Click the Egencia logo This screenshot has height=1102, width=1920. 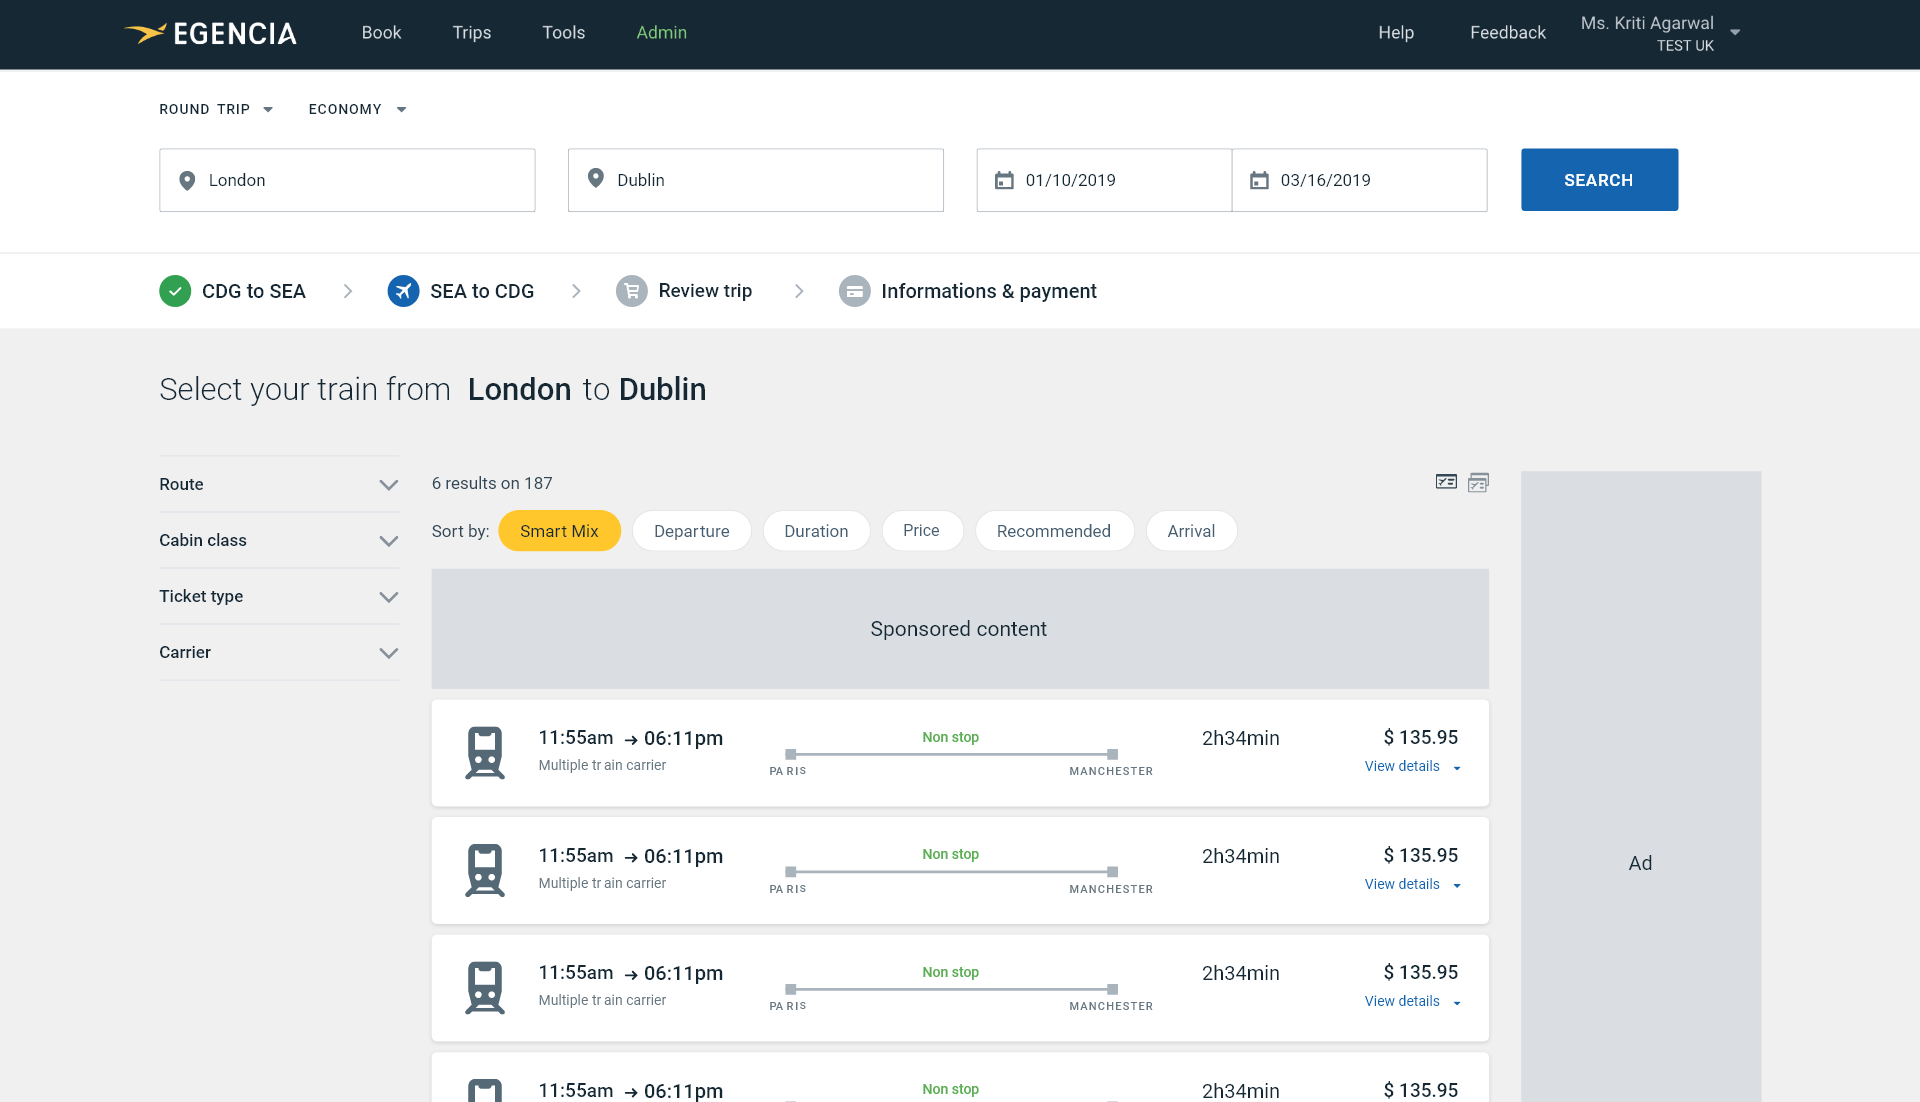[x=211, y=33]
